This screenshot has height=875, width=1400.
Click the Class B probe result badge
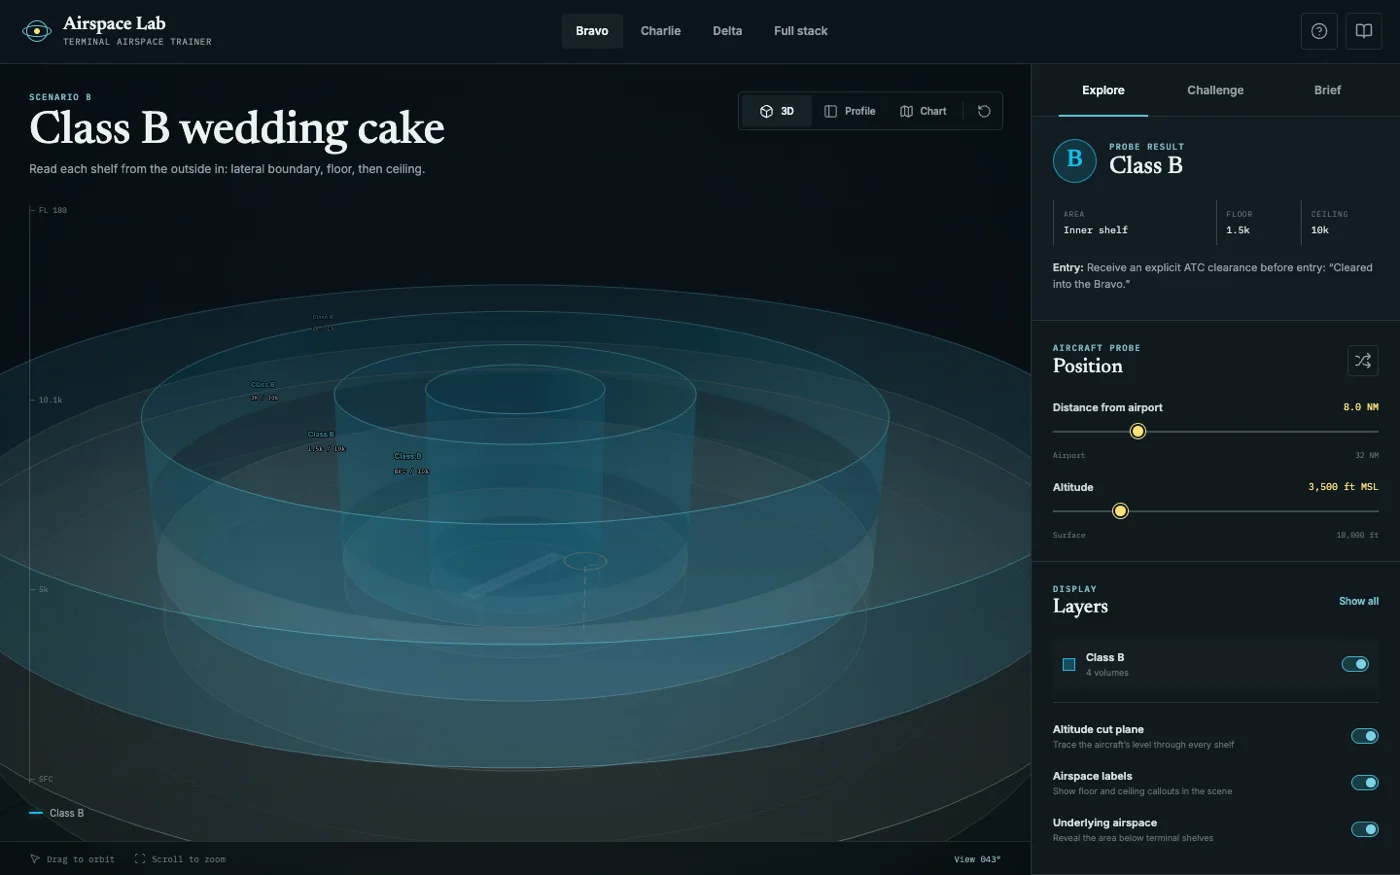coord(1074,160)
